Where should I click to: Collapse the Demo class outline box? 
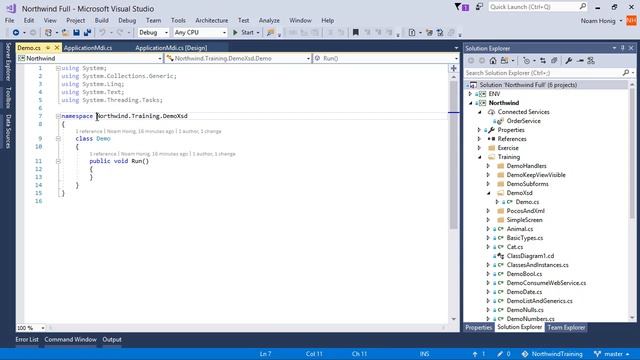(x=58, y=139)
